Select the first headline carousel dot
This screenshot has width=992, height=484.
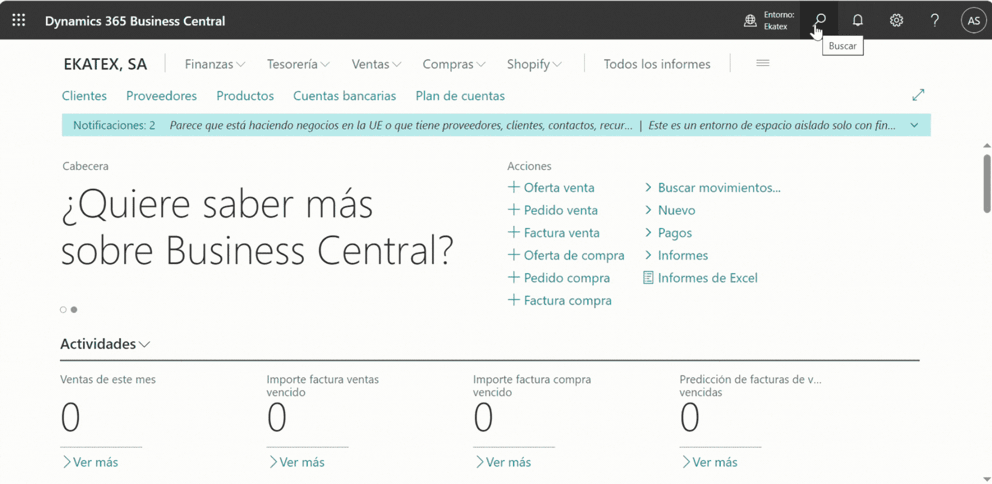63,310
